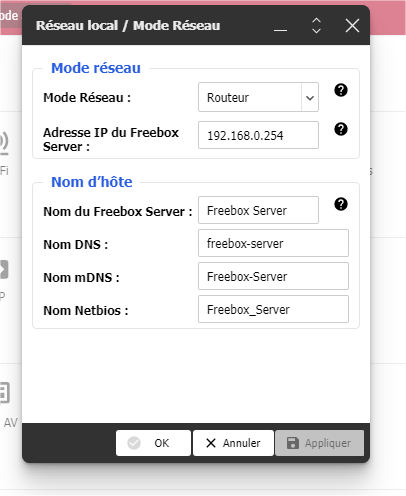Screen dimensions: 406x496
Task: Toggle window size with up-down arrows icon
Action: click(x=316, y=26)
